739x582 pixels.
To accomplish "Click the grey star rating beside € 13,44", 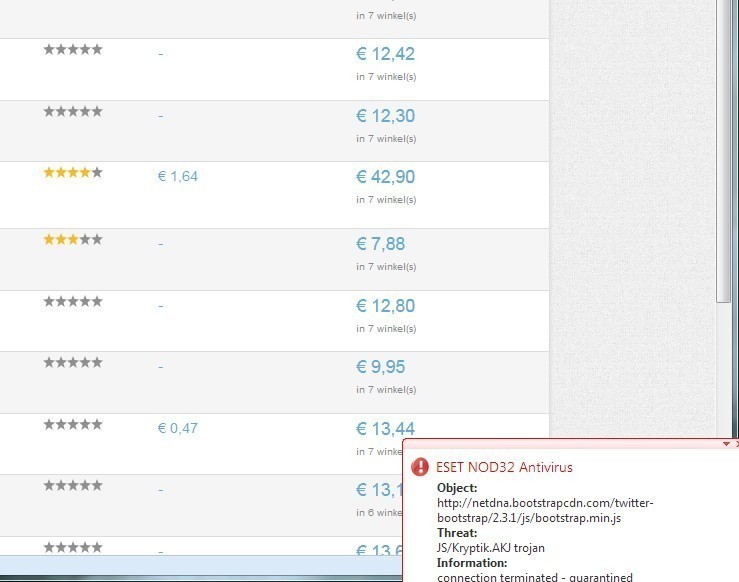I will pyautogui.click(x=73, y=425).
